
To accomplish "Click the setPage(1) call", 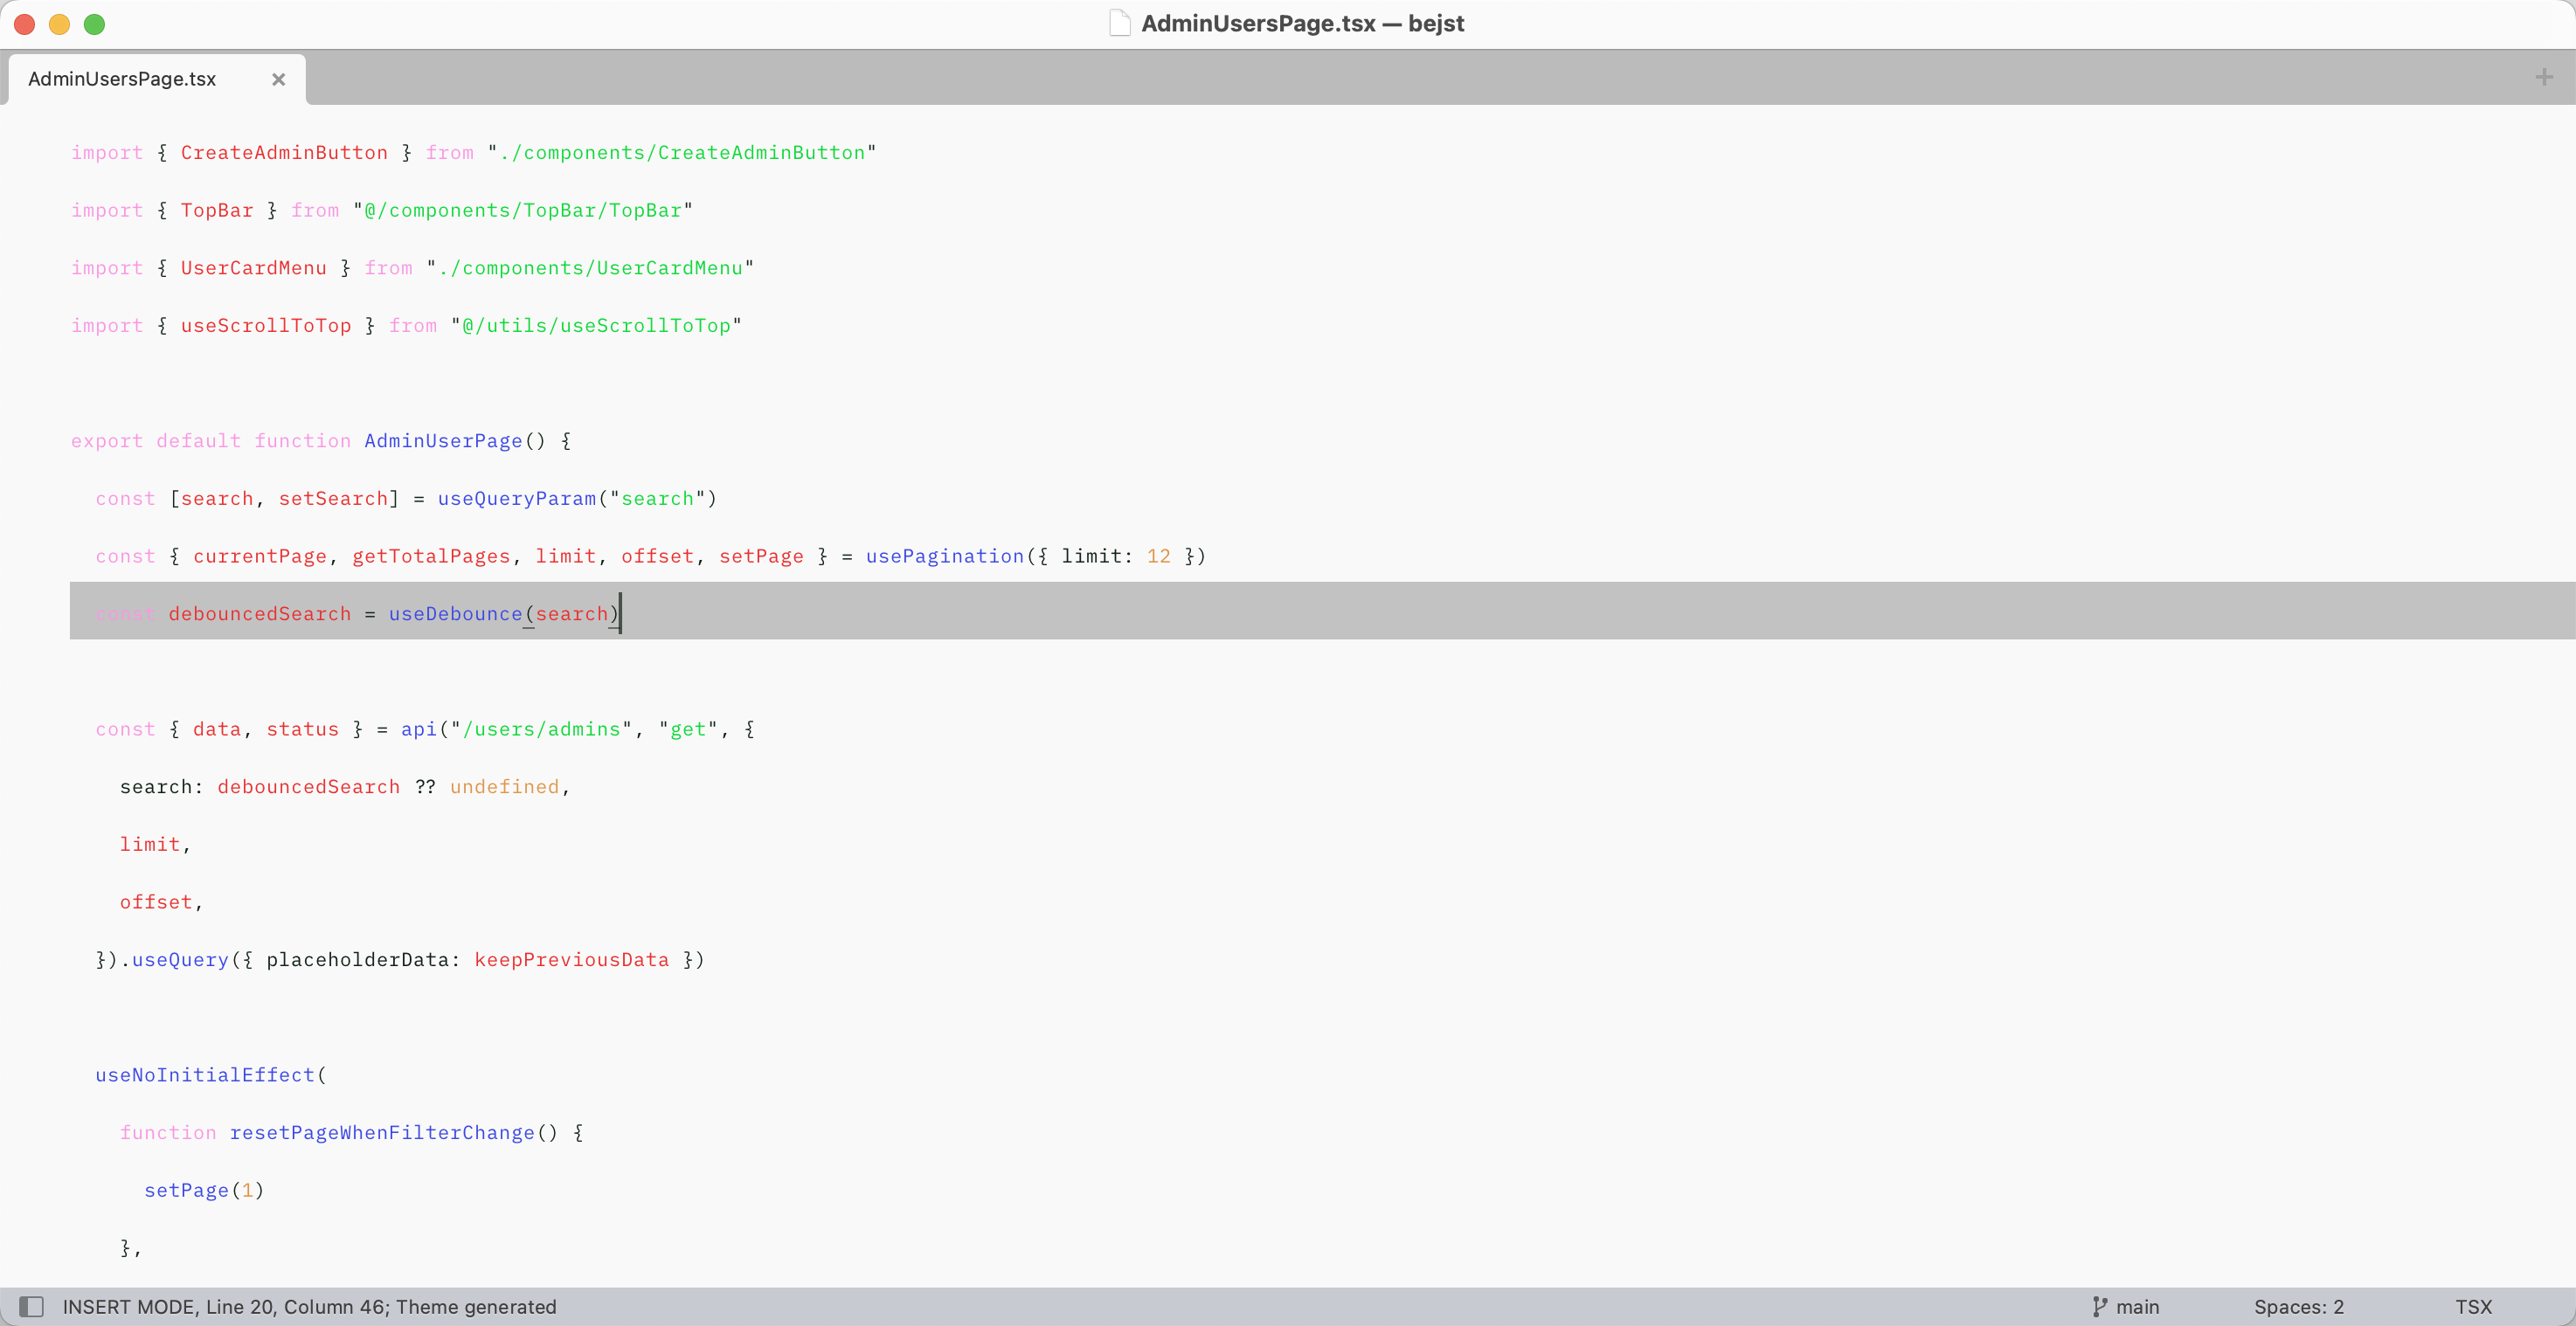I will click(204, 1190).
